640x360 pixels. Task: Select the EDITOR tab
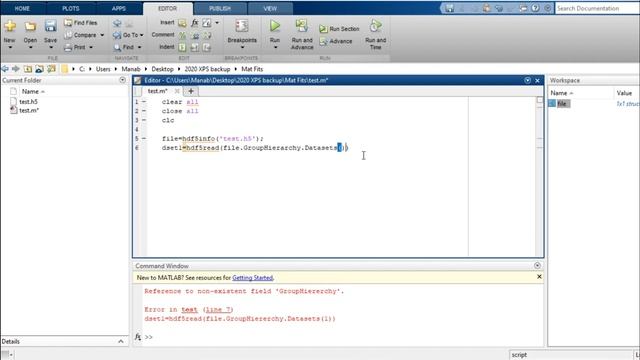pyautogui.click(x=167, y=9)
